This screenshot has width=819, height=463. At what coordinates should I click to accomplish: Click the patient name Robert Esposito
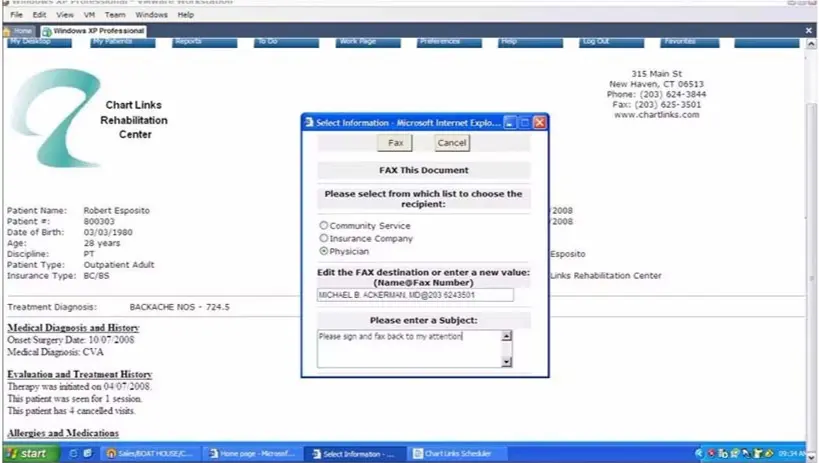click(116, 210)
